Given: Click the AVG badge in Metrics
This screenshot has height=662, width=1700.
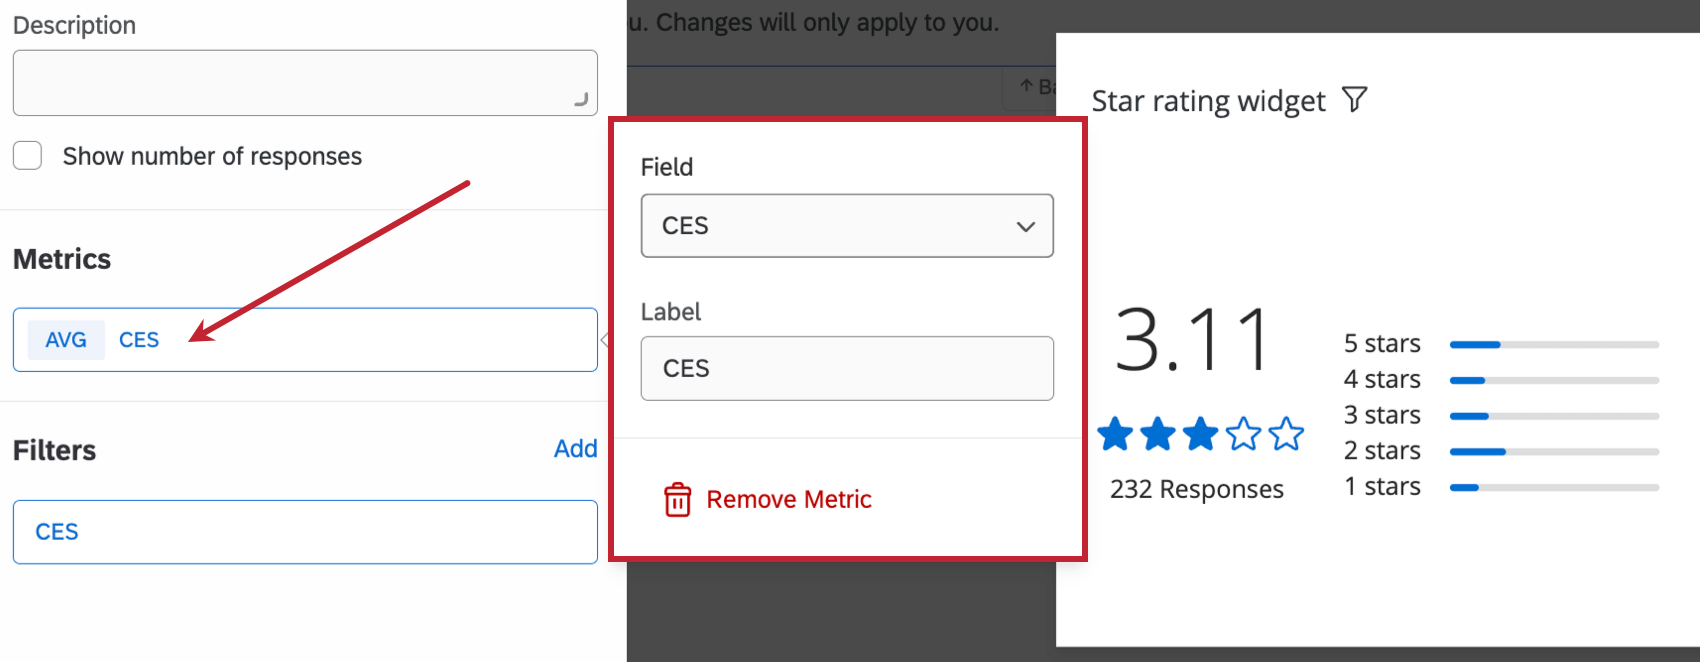Looking at the screenshot, I should click(66, 340).
